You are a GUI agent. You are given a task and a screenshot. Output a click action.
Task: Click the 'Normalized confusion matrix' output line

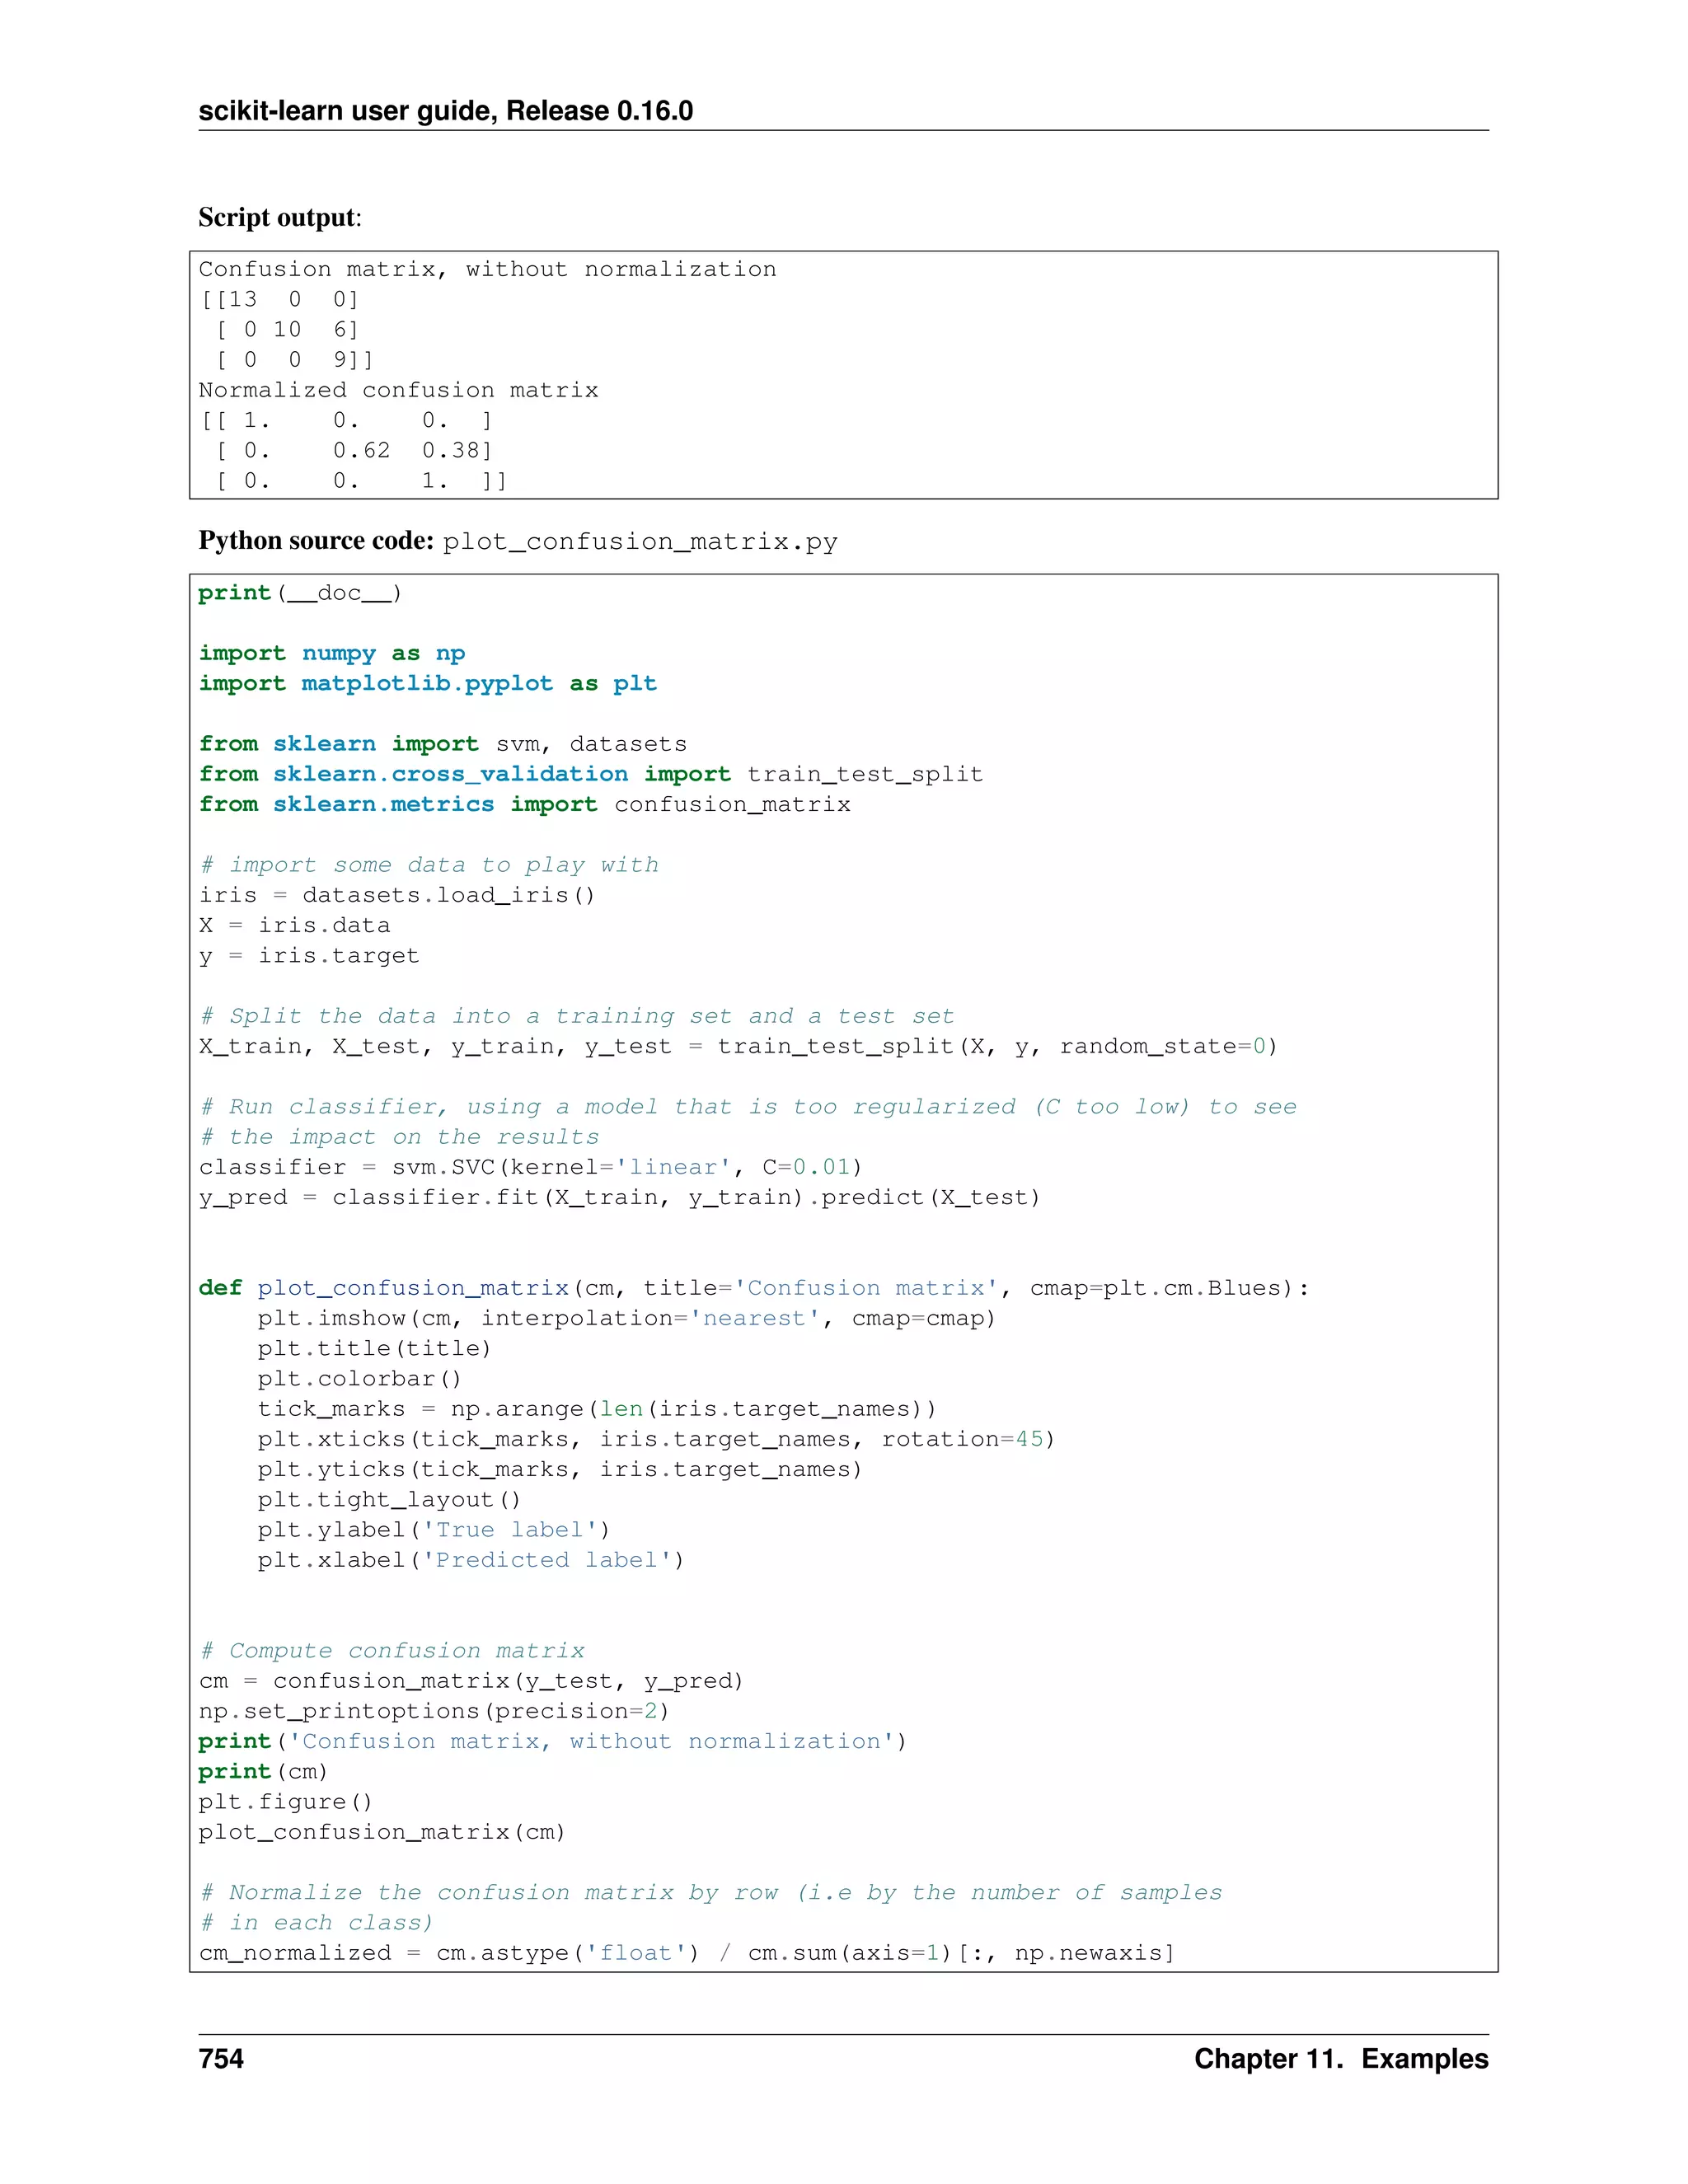pyautogui.click(x=398, y=390)
